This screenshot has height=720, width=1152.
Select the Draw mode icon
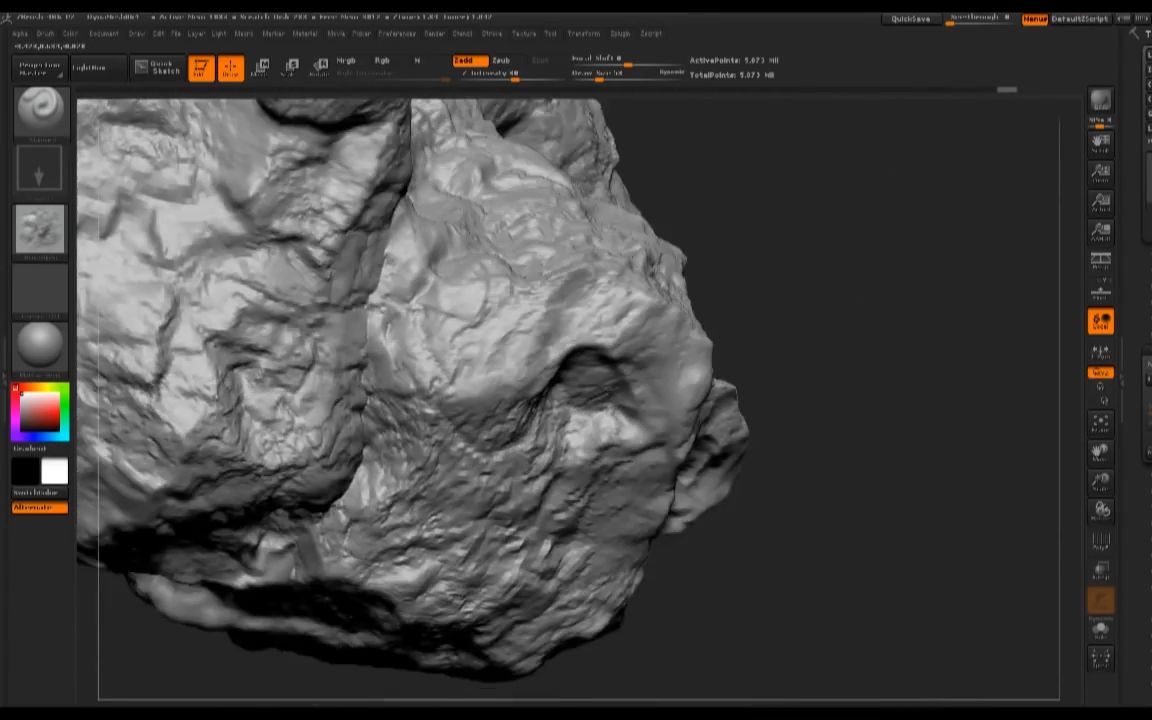pyautogui.click(x=230, y=68)
